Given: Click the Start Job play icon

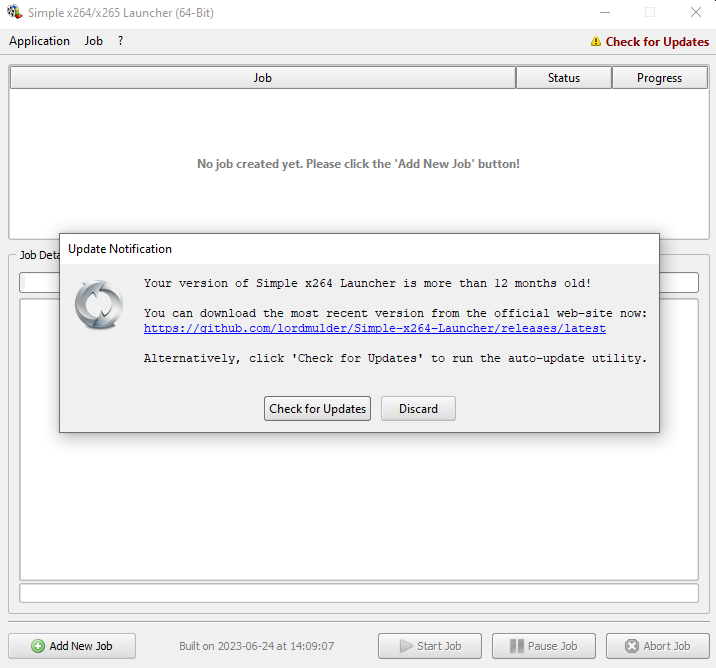Looking at the screenshot, I should (x=405, y=646).
